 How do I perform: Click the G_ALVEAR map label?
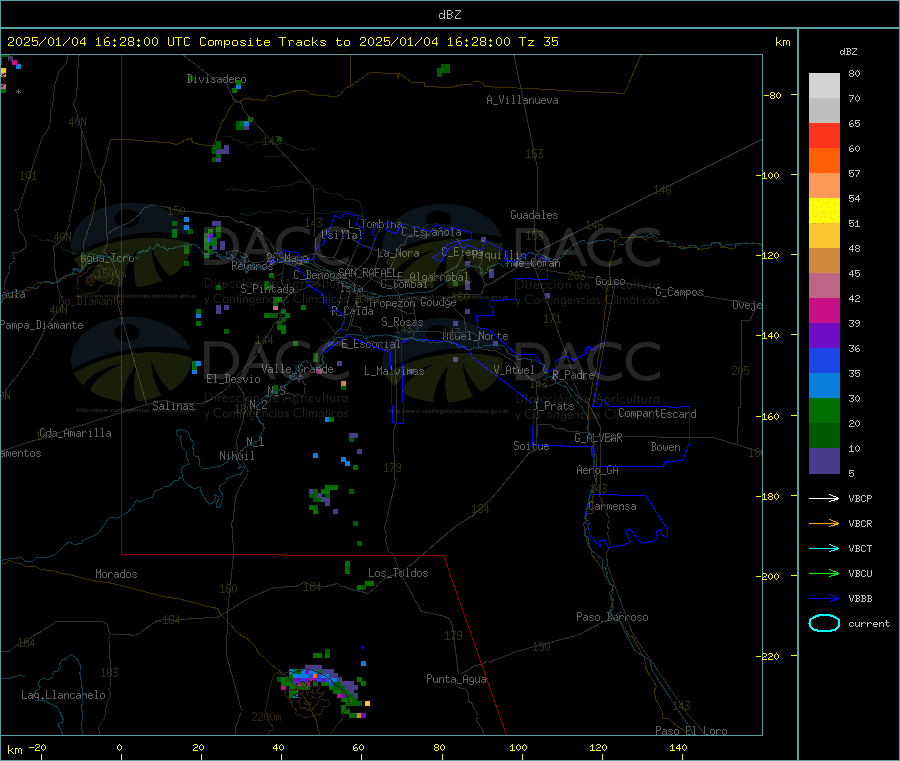tap(598, 438)
